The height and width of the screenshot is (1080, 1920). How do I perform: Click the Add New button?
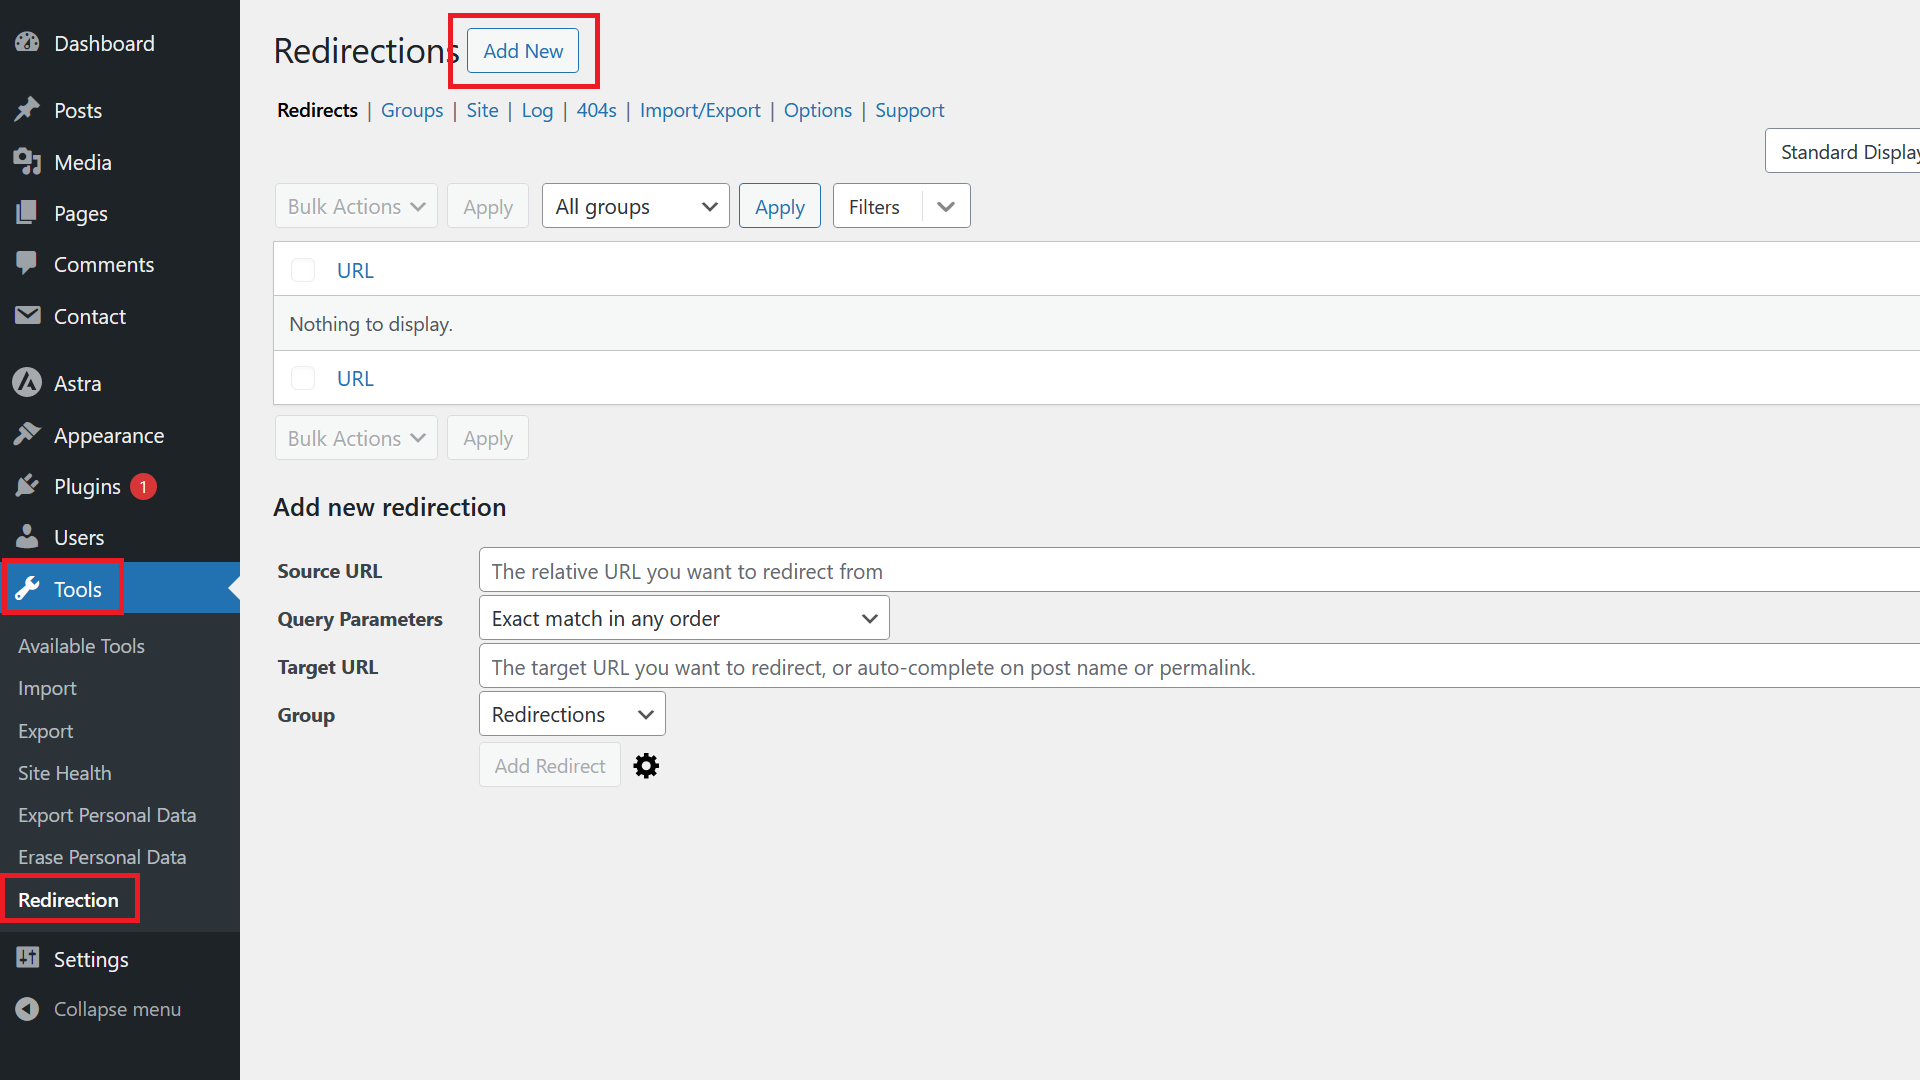(523, 51)
